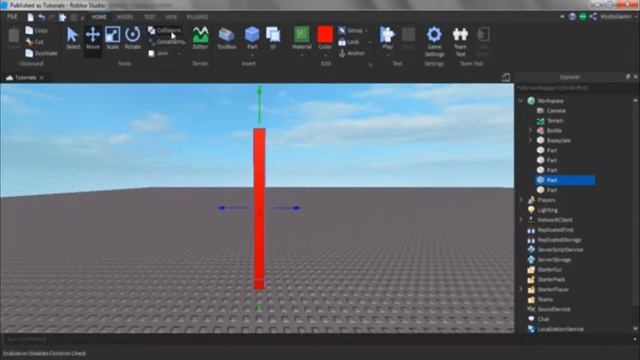
Task: Click the Play test button
Action: point(387,38)
